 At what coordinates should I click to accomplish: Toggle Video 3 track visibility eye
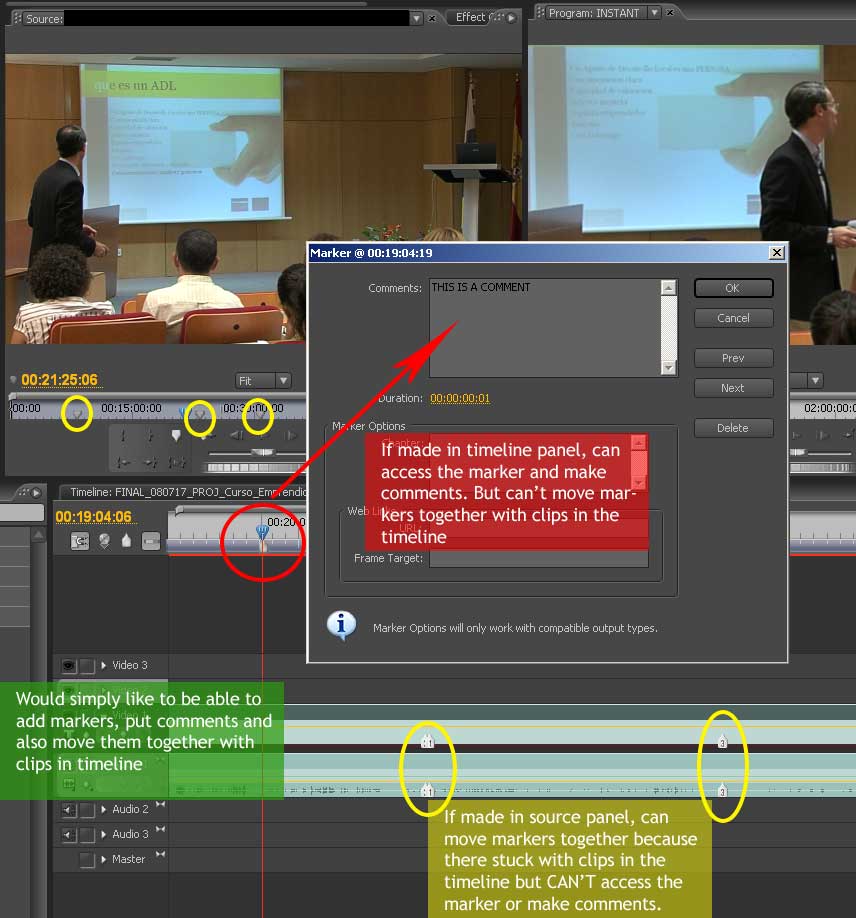[x=69, y=666]
